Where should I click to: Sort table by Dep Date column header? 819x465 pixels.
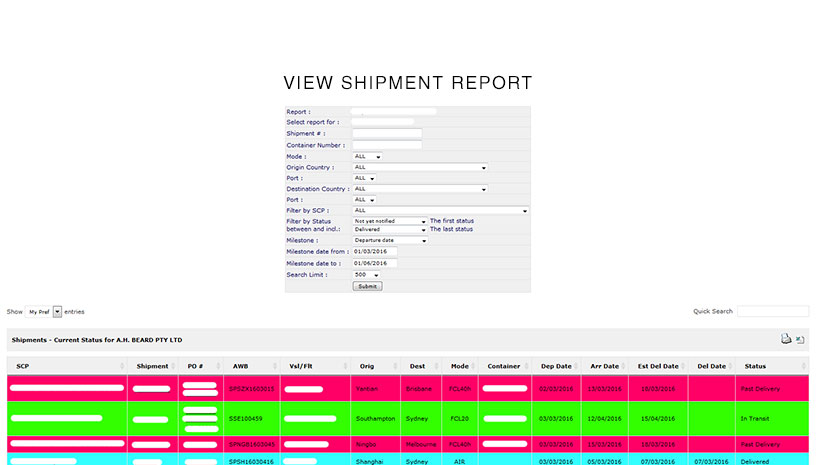(556, 366)
